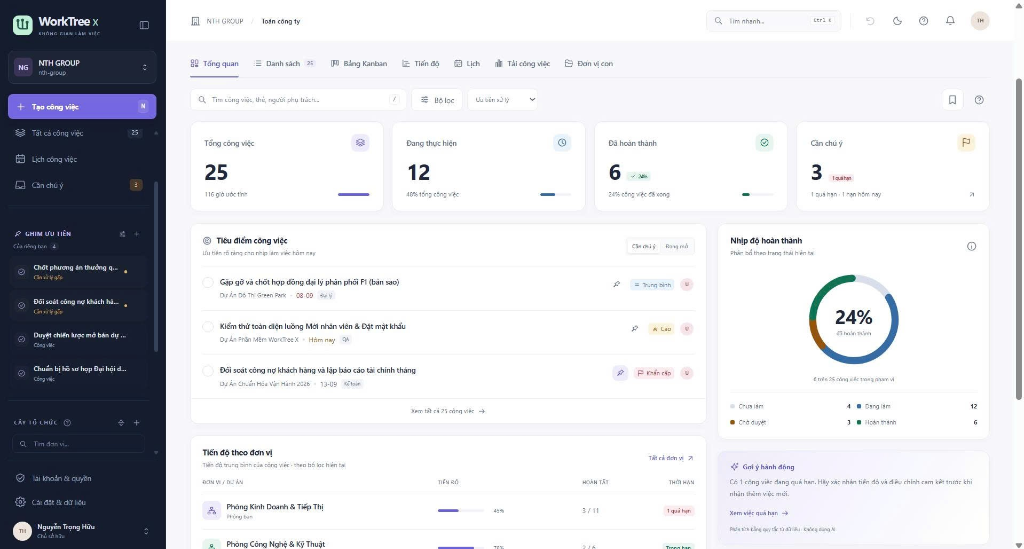Image resolution: width=1024 pixels, height=549 pixels.
Task: Click the Khẩn cấp priority badge
Action: (x=654, y=373)
